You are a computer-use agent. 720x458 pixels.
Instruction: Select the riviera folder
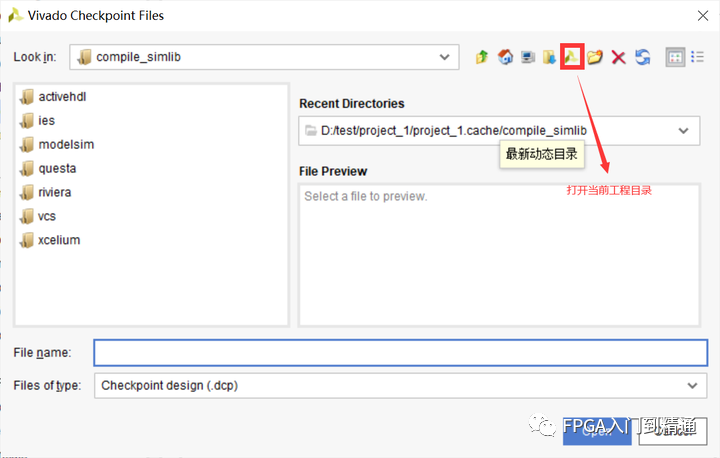tap(55, 192)
